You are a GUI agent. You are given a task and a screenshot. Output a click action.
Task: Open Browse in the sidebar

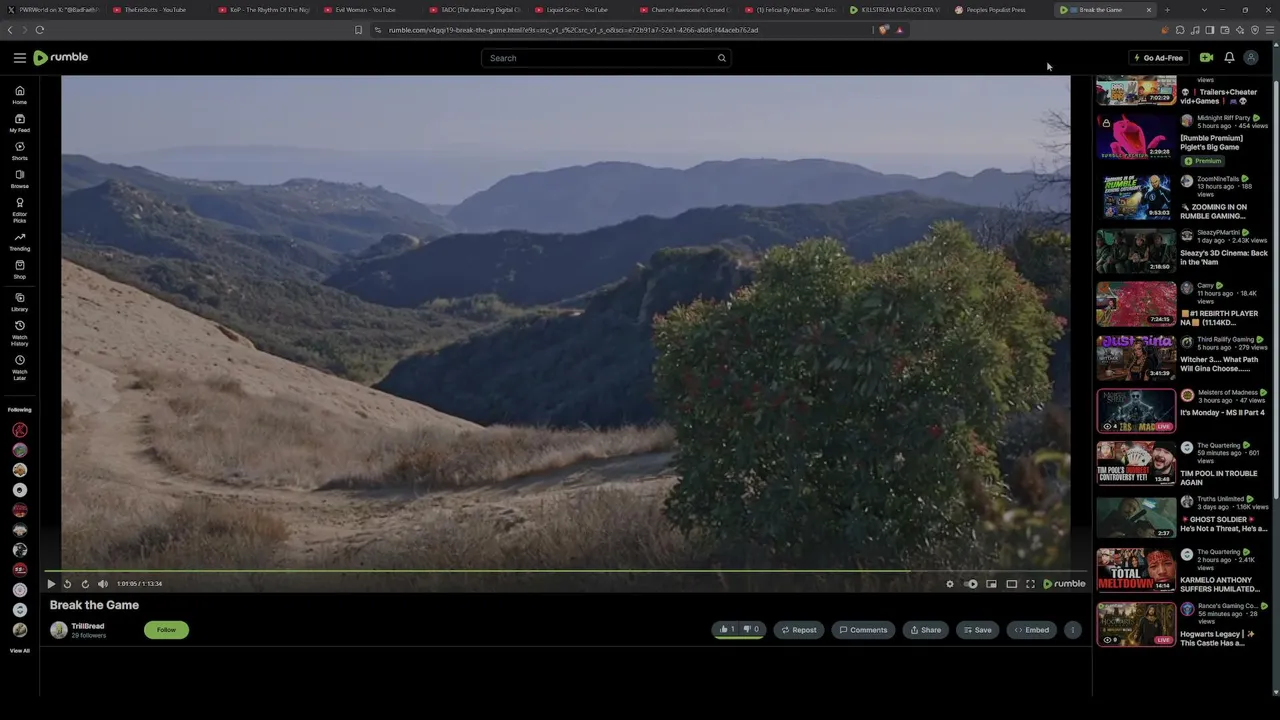pos(19,179)
